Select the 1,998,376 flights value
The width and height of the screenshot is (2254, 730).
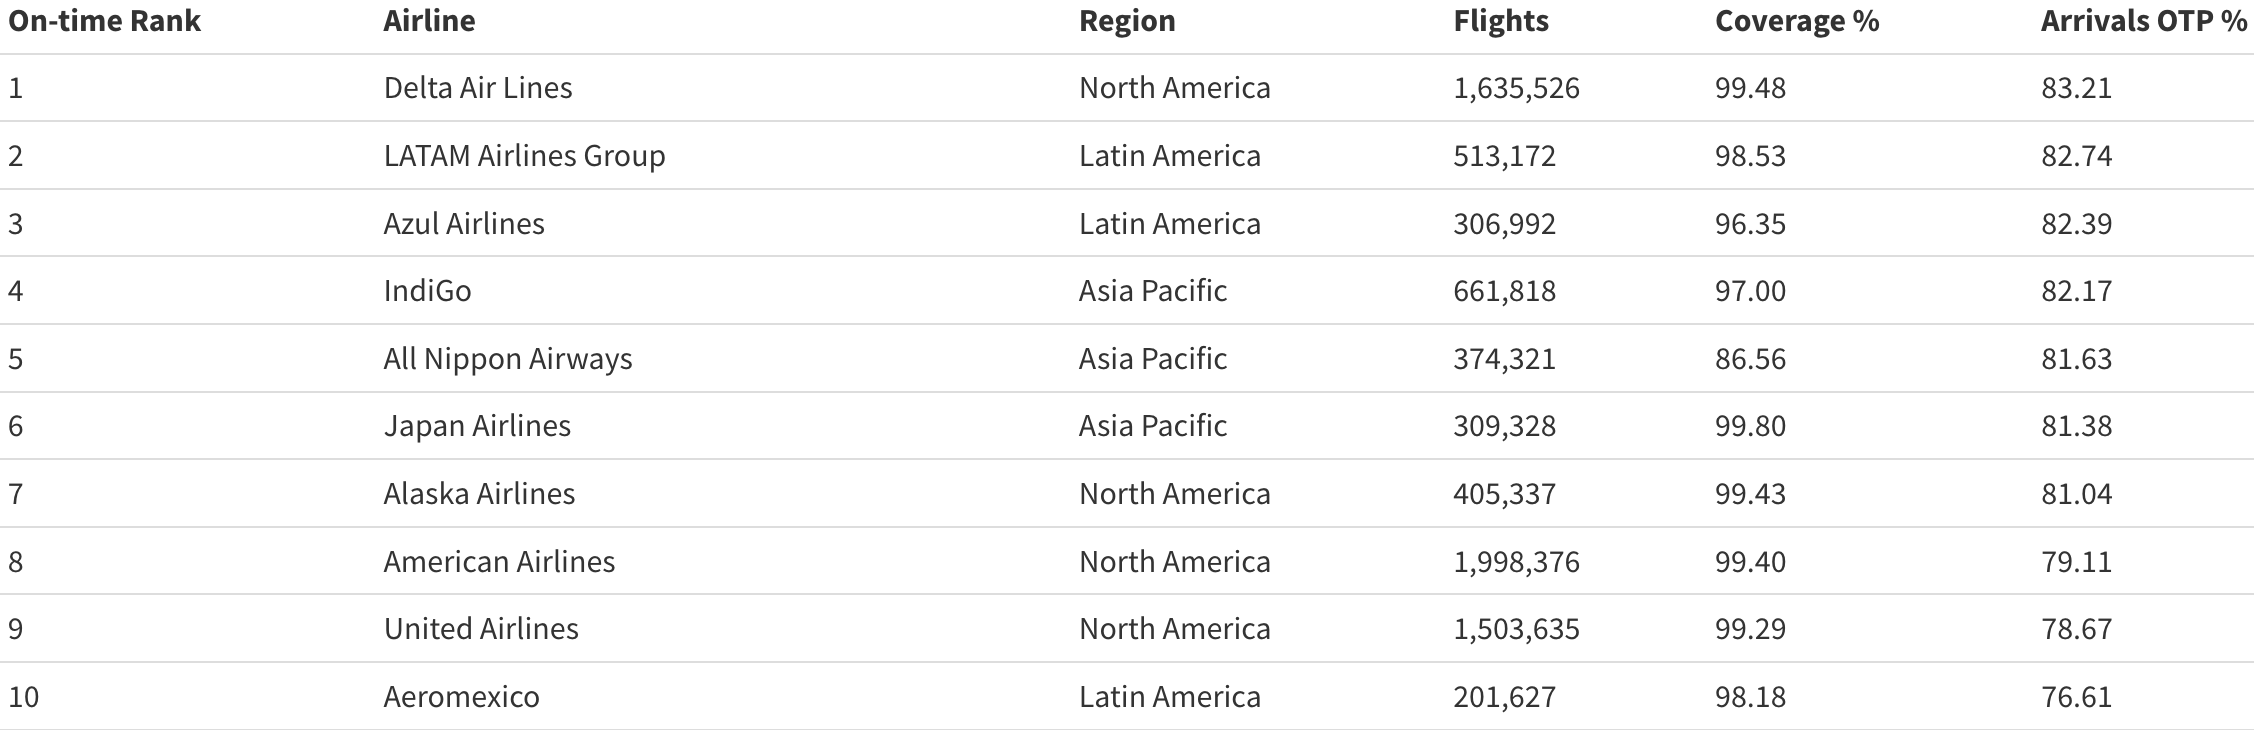click(x=1516, y=562)
